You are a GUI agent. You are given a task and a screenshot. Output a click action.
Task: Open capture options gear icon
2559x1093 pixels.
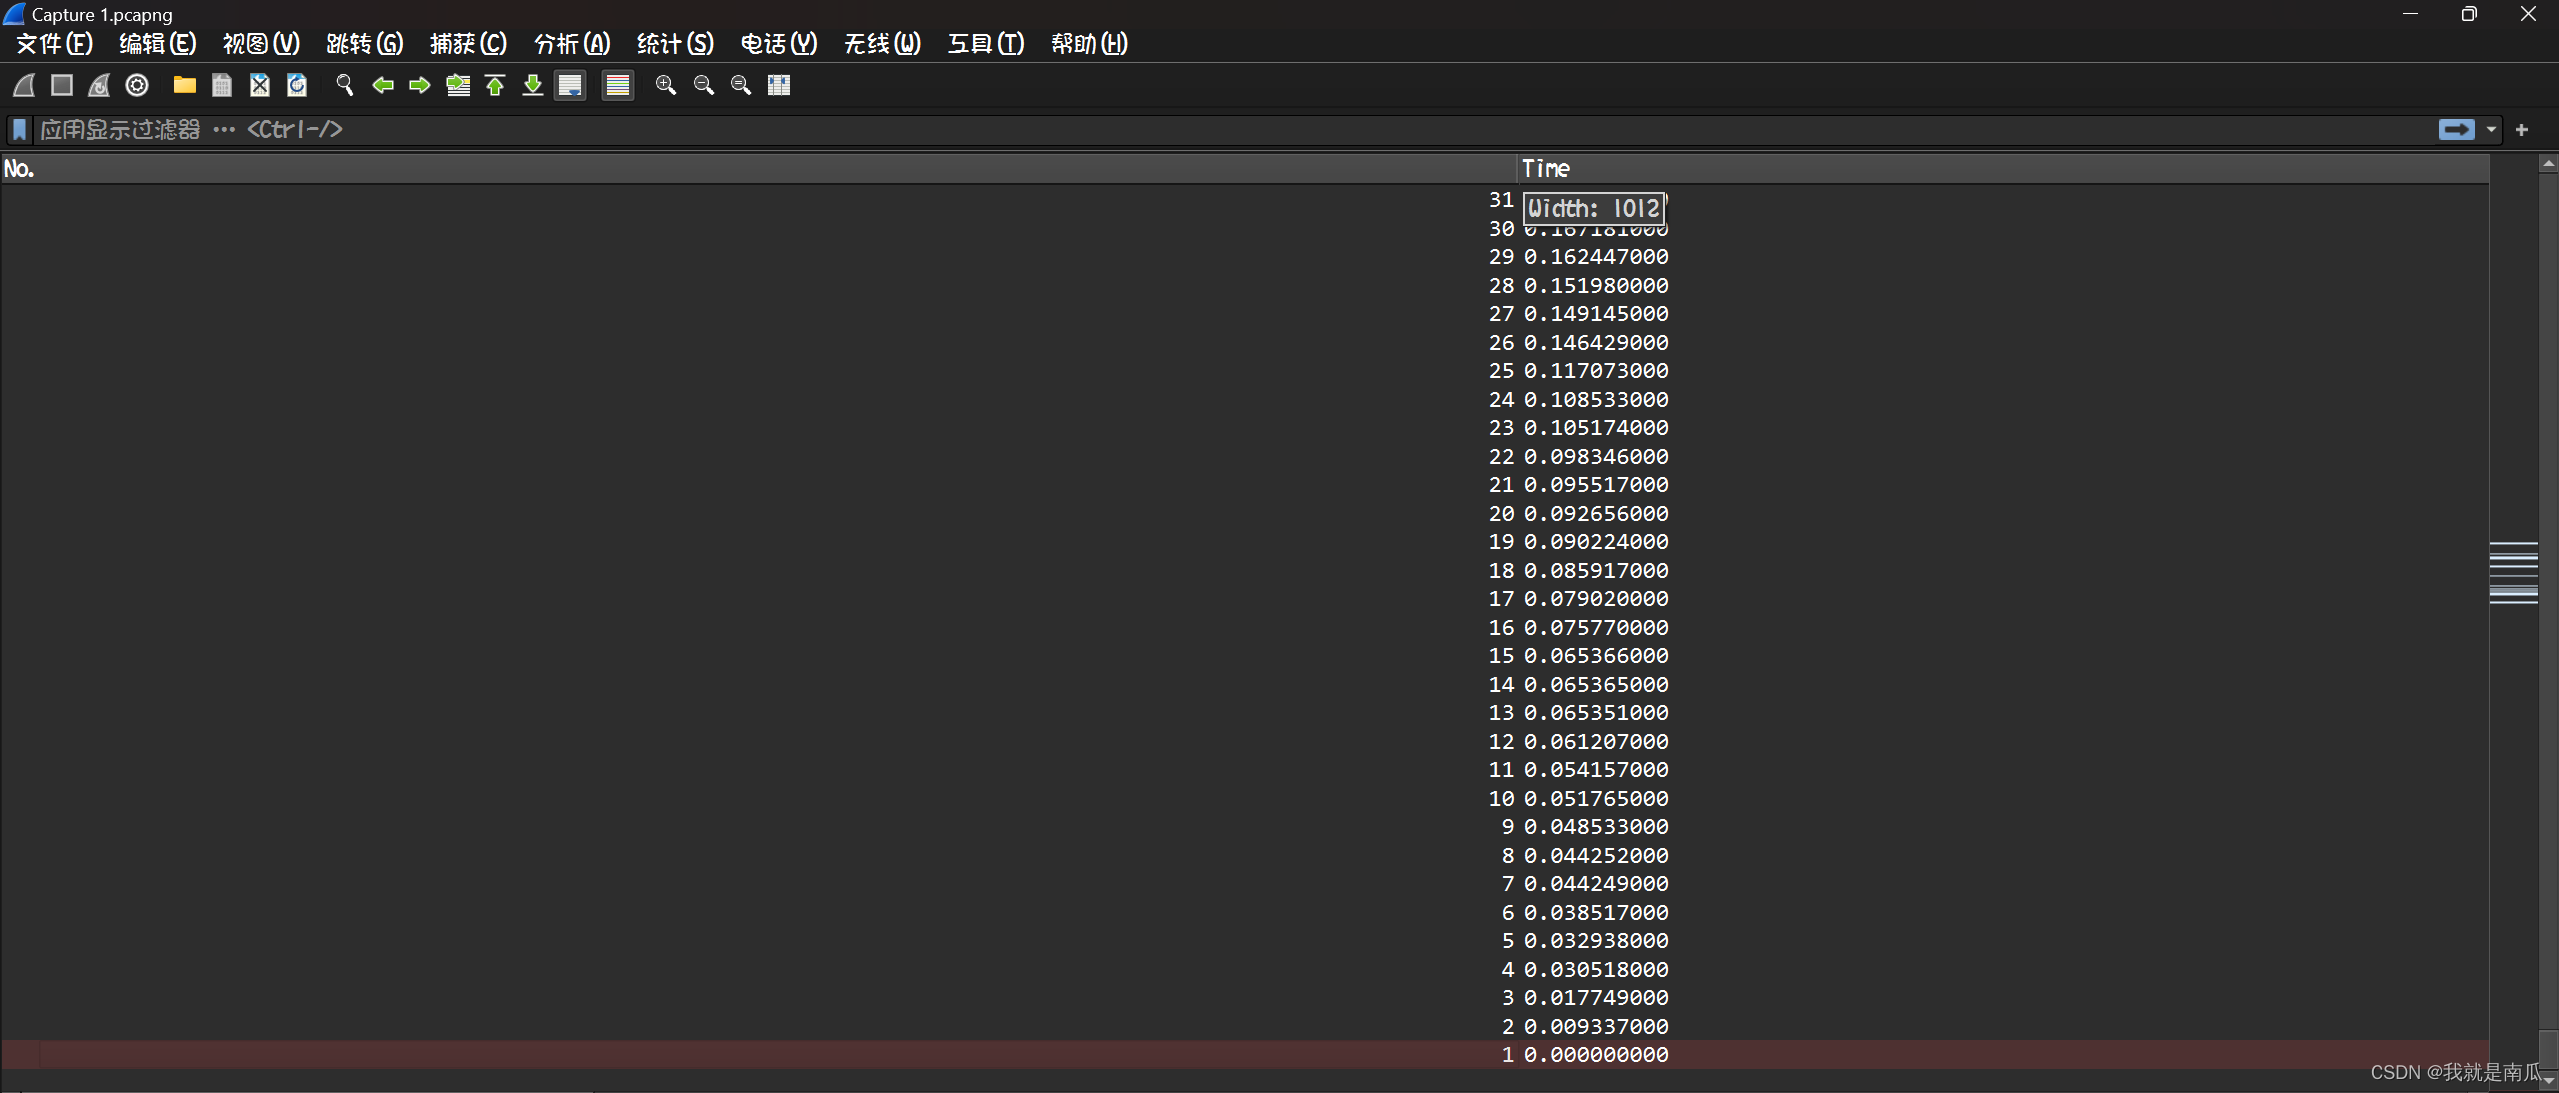[137, 85]
